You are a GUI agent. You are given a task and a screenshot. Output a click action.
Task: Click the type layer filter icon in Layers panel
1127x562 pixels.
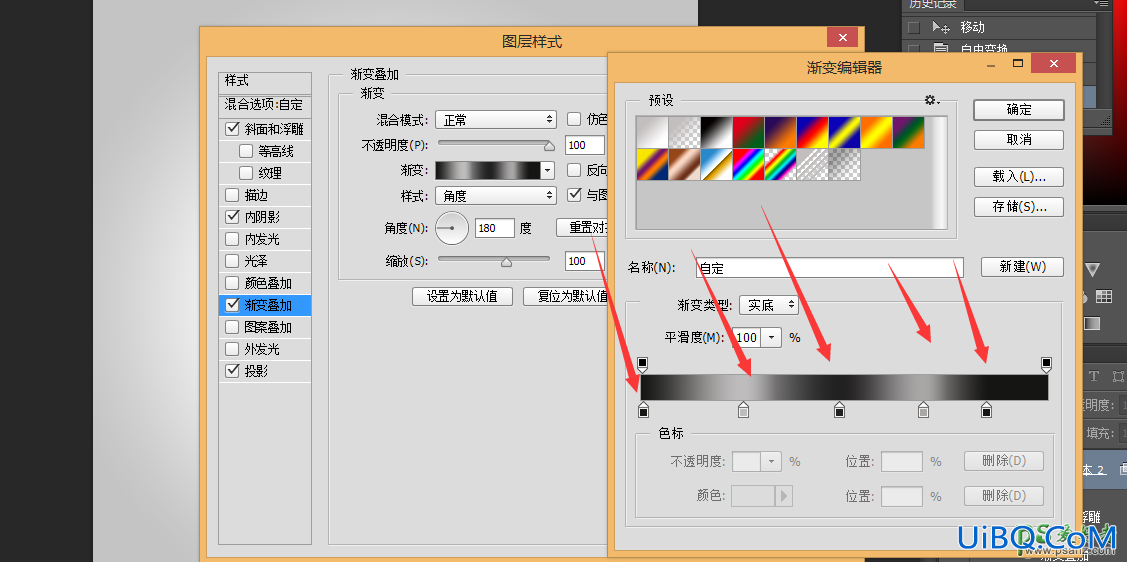[1094, 376]
